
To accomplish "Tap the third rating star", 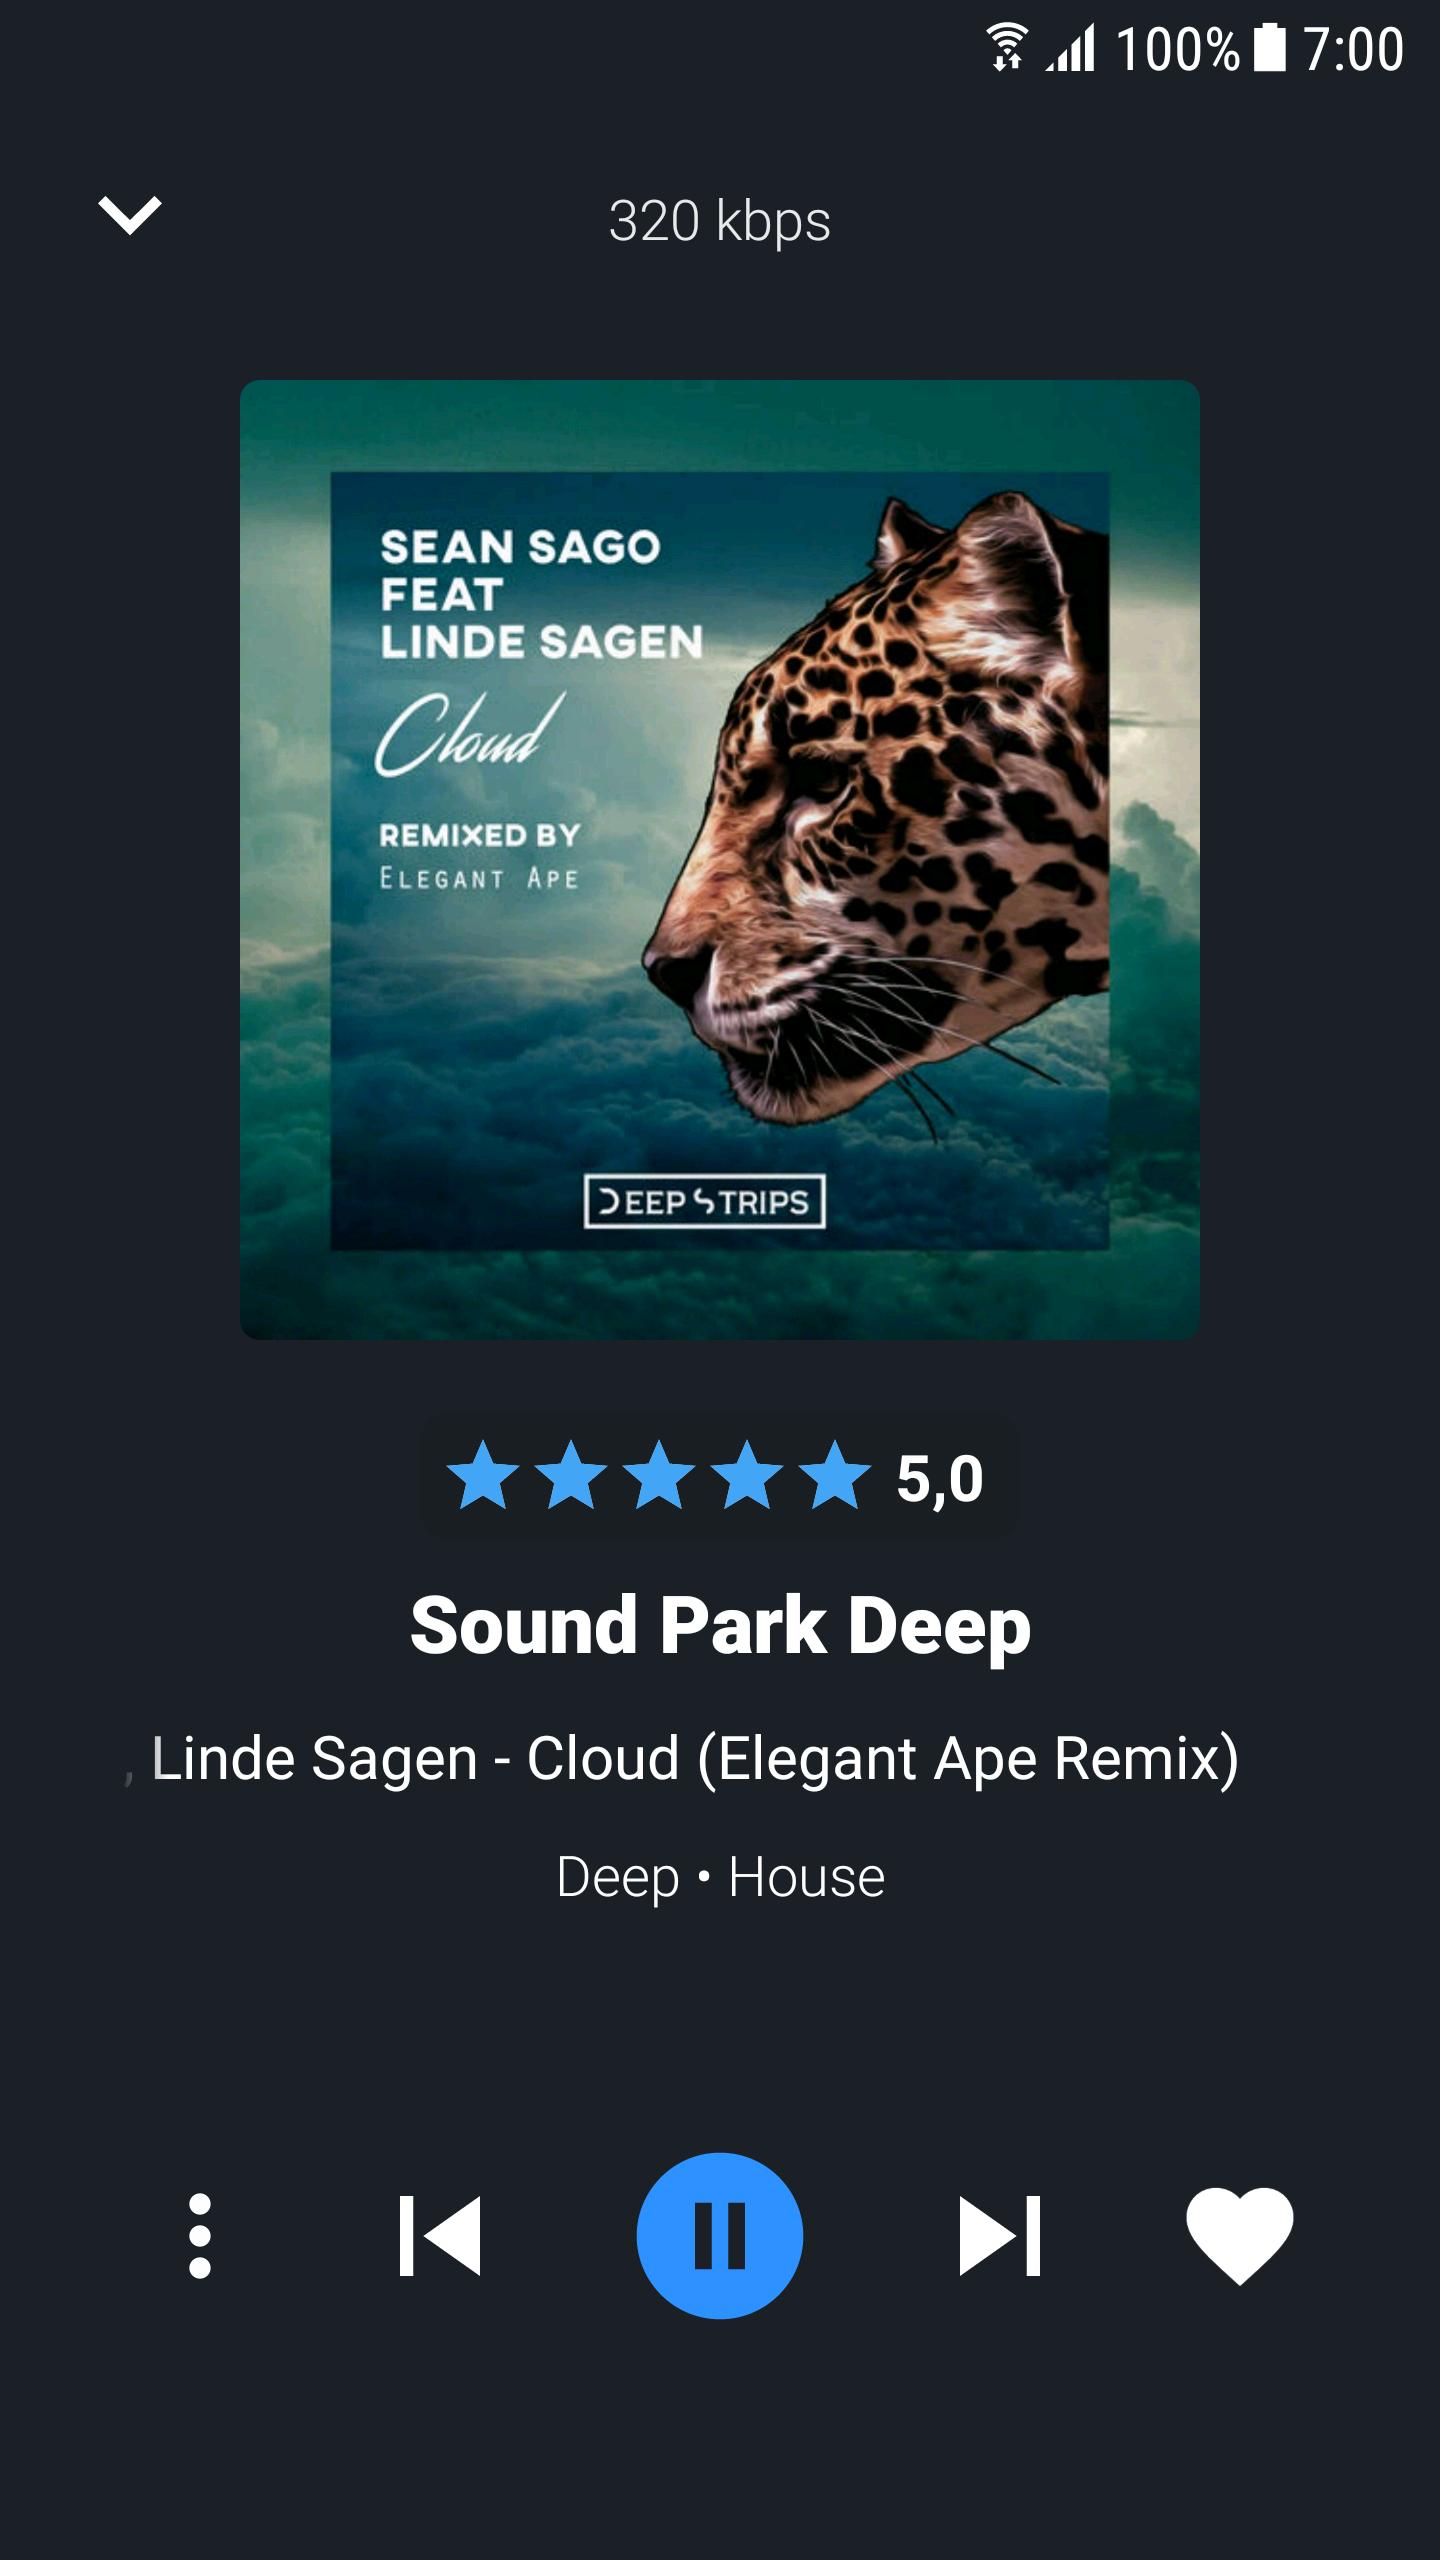I will click(x=659, y=1474).
